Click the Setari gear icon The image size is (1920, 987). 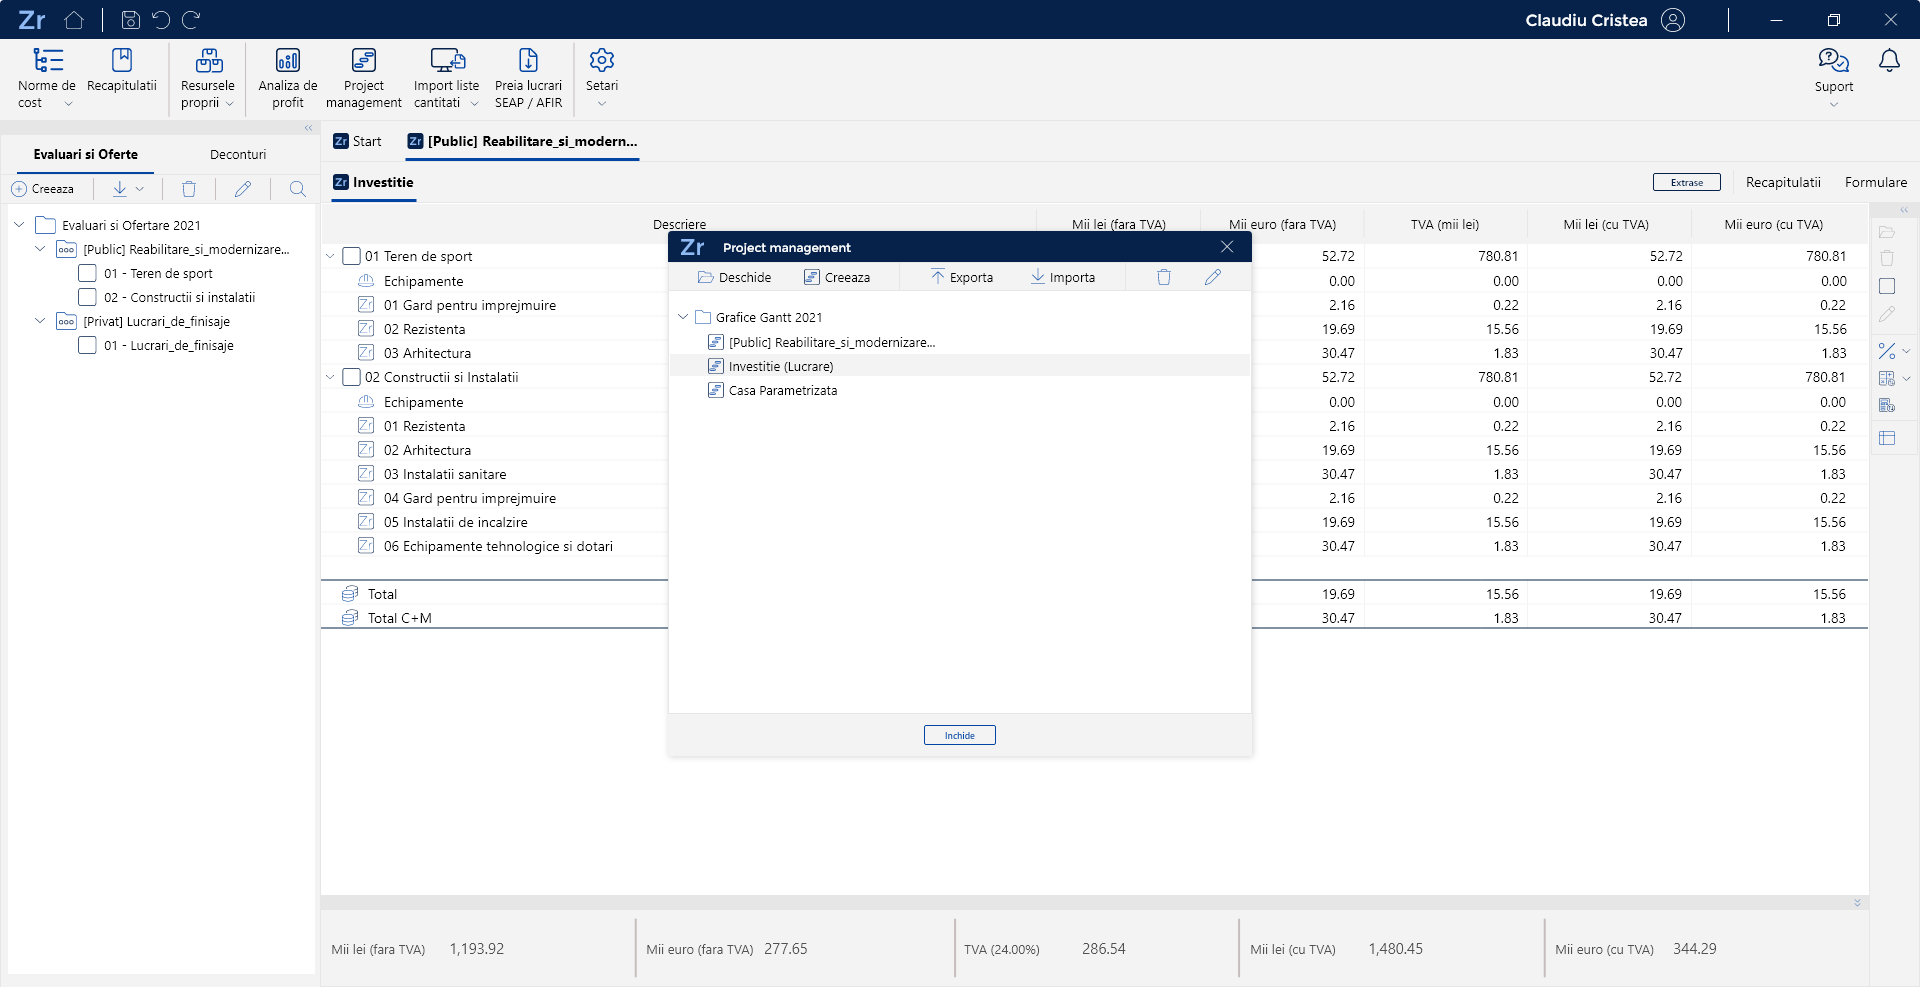601,61
